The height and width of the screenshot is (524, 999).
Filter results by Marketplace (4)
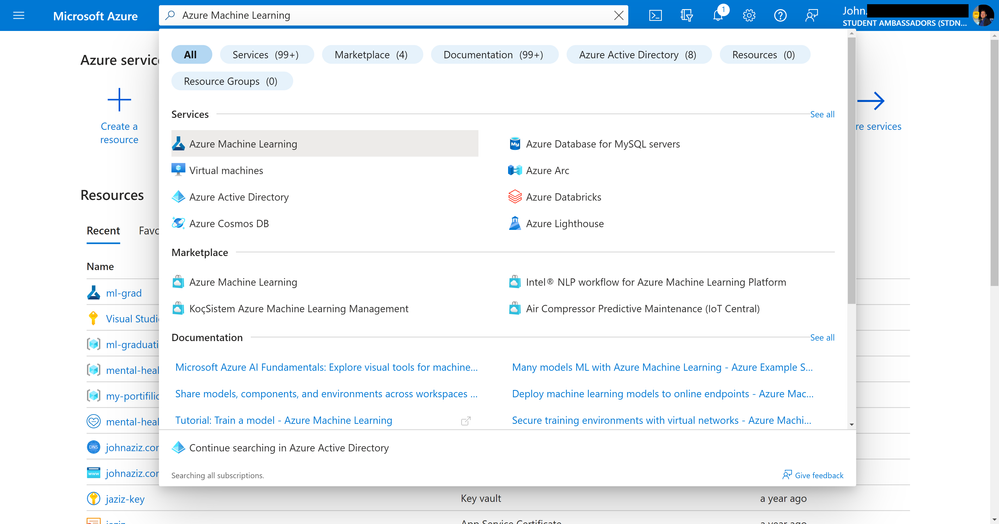[x=371, y=55]
